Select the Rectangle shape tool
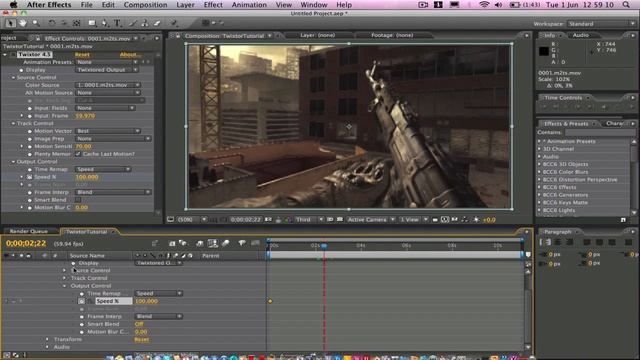This screenshot has width=640, height=360. pos(92,23)
